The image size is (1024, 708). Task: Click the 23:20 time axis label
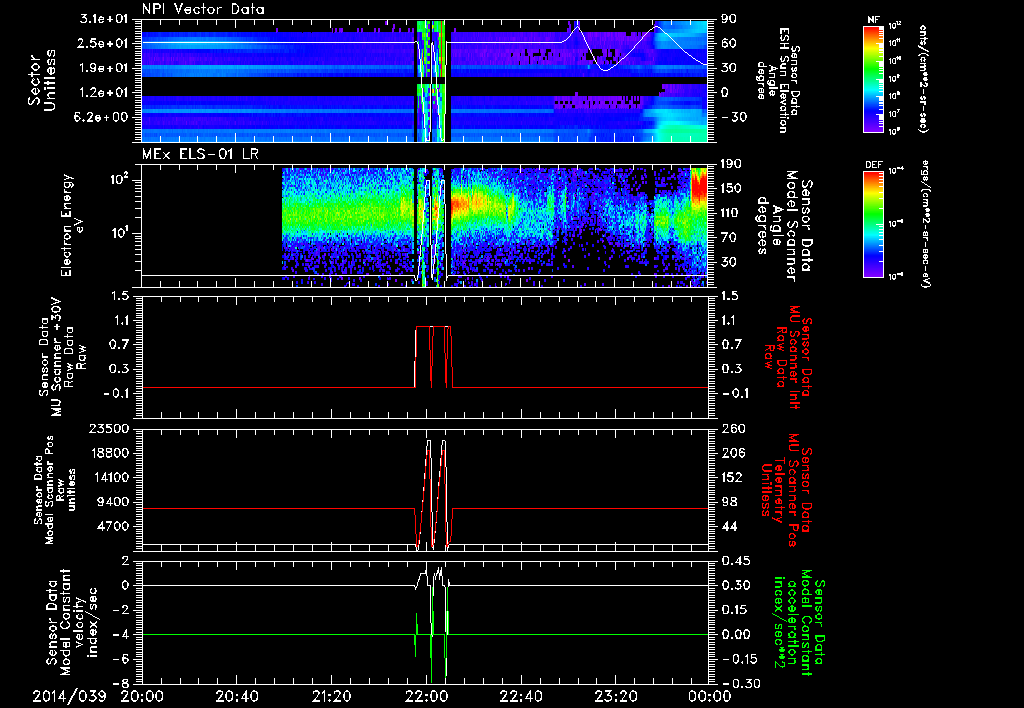(615, 696)
